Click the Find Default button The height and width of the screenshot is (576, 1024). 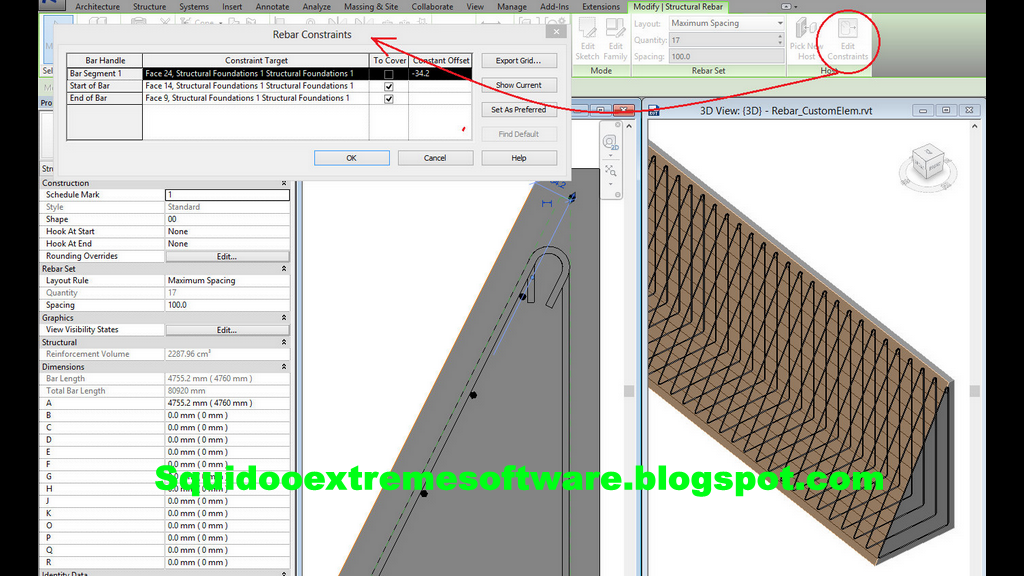[519, 134]
